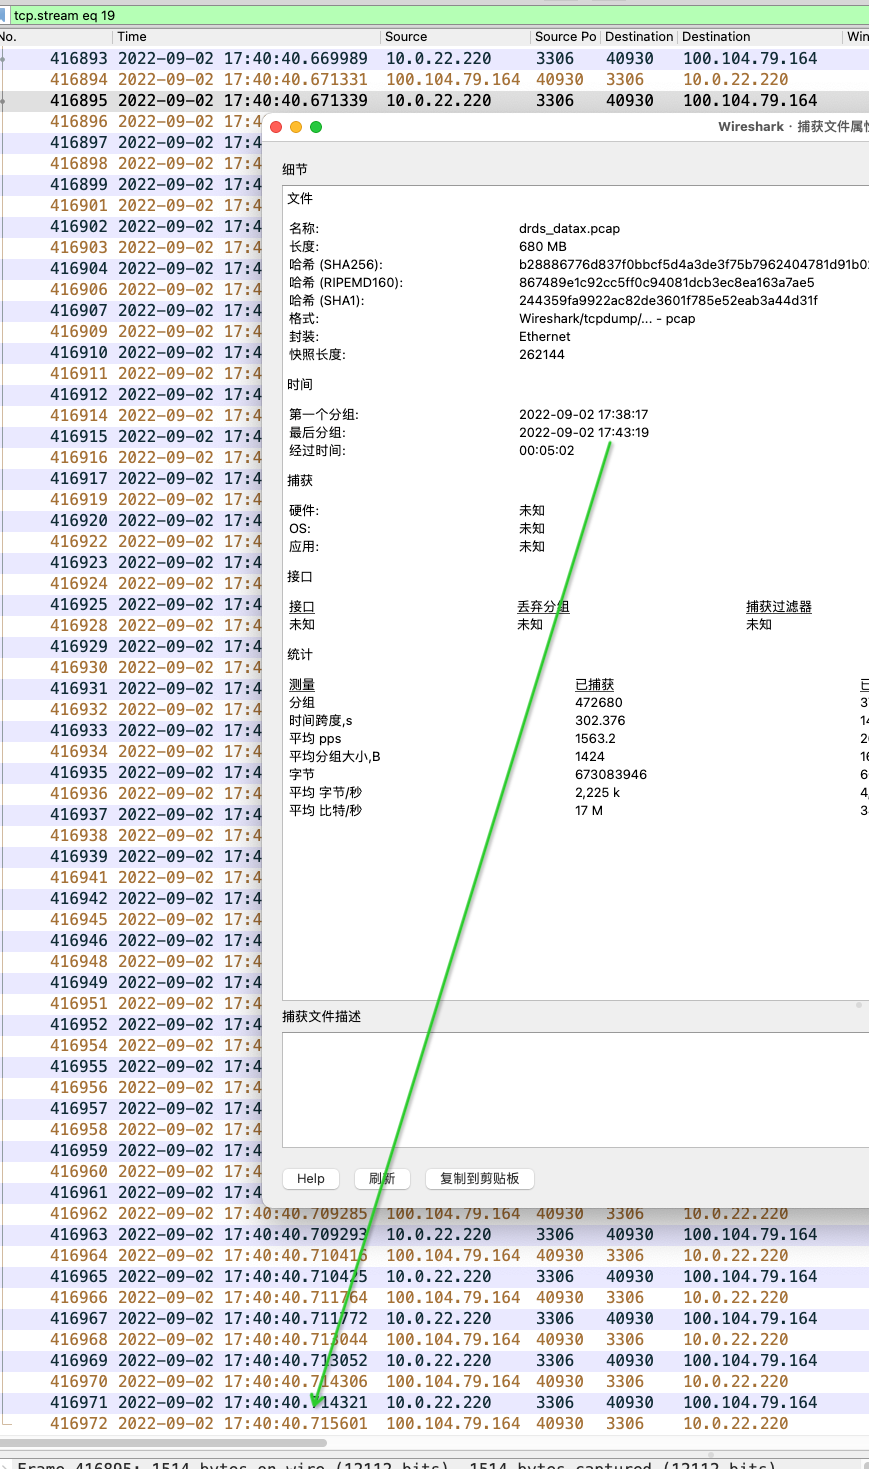Click the packet list horizontal scrollbar

(x=165, y=1443)
